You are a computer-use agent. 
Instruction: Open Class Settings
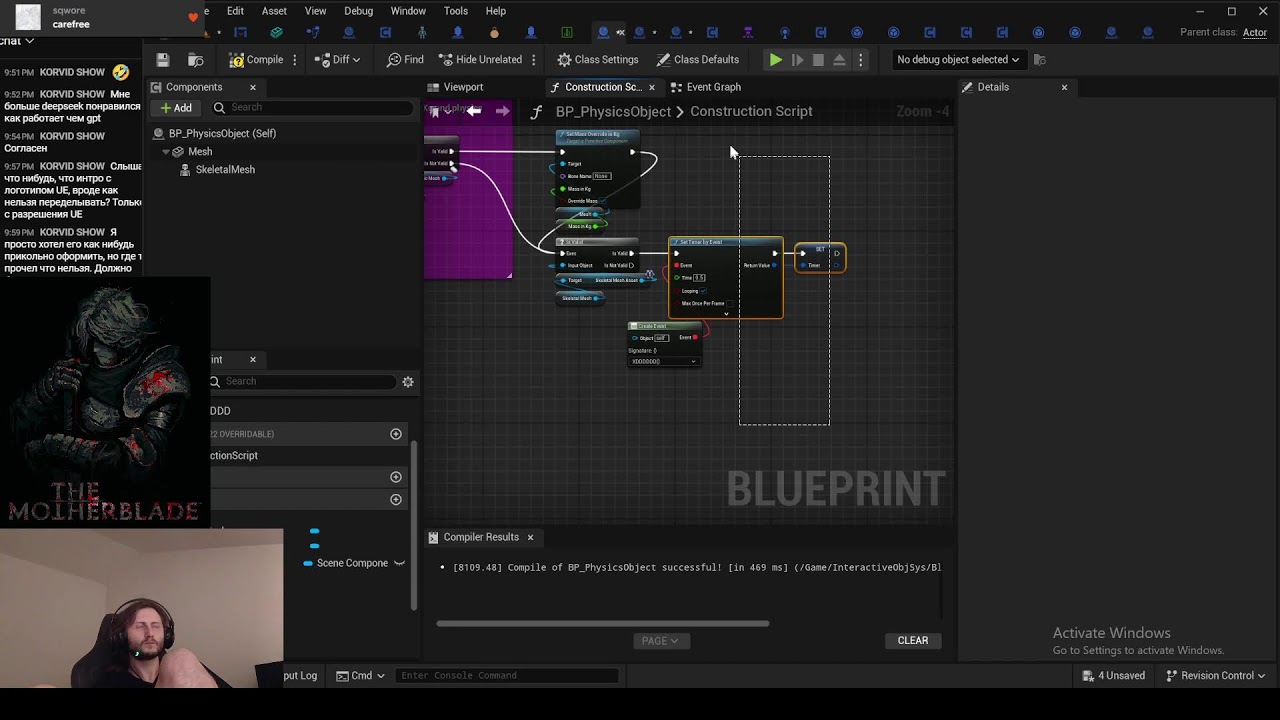pos(598,60)
